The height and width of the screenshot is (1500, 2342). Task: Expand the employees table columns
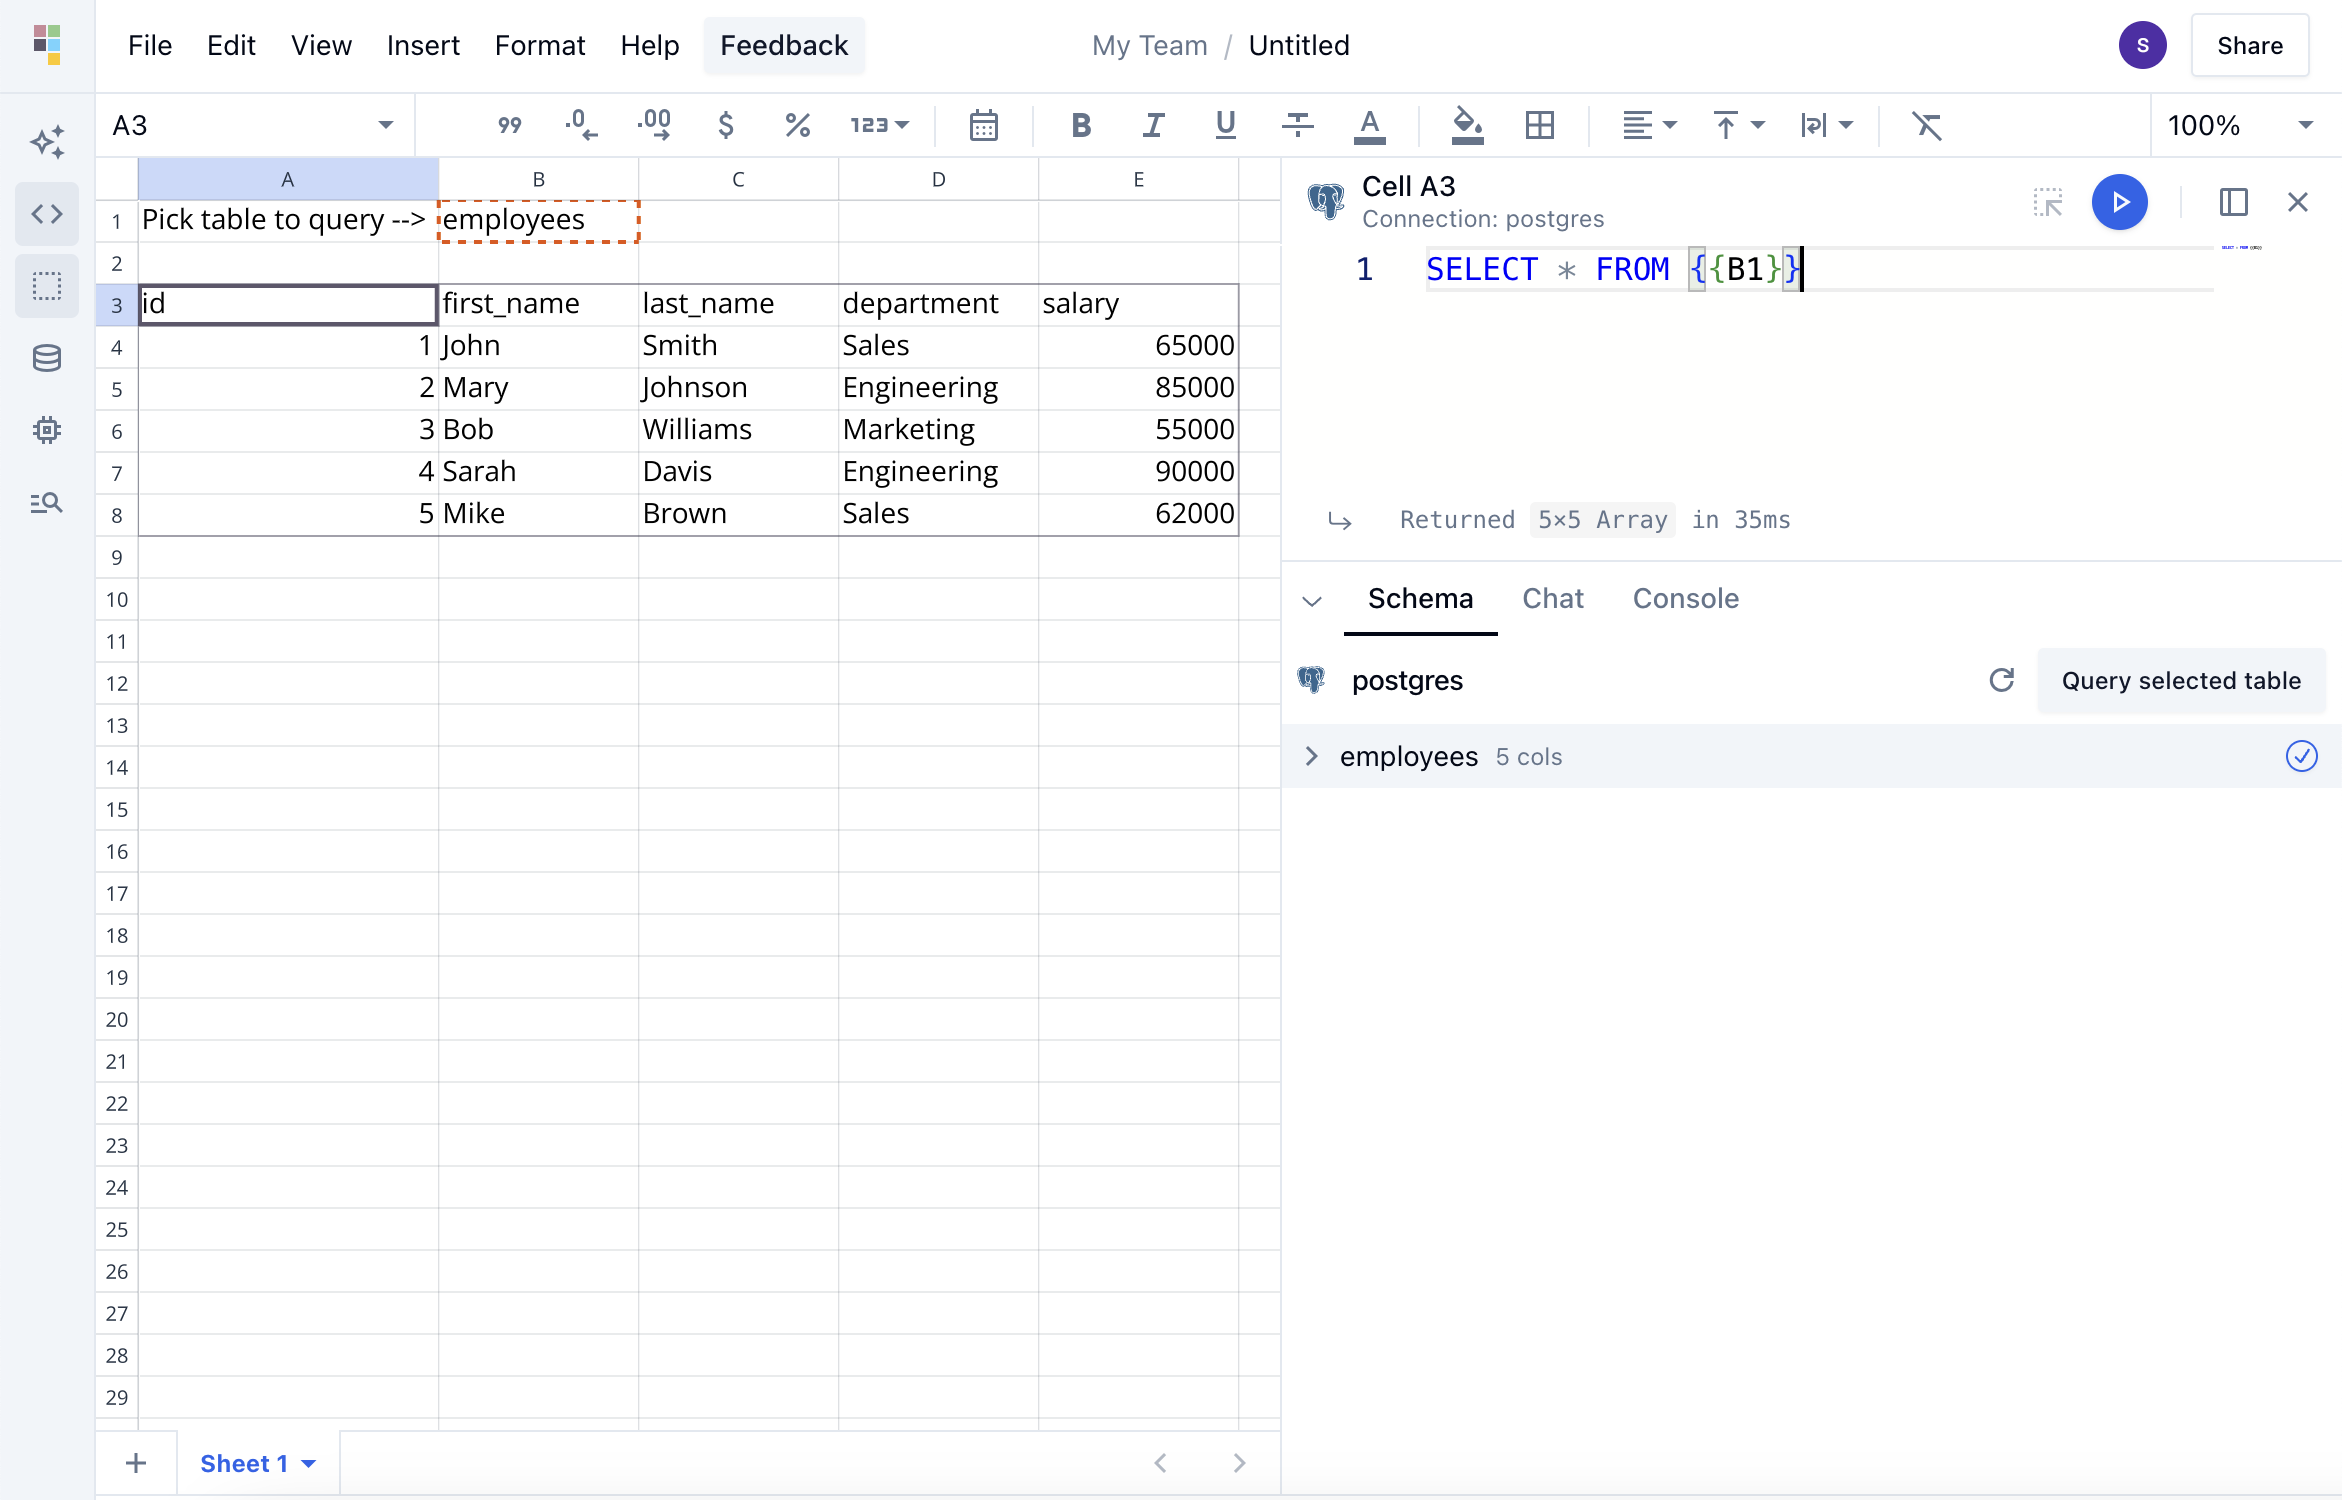[1312, 757]
